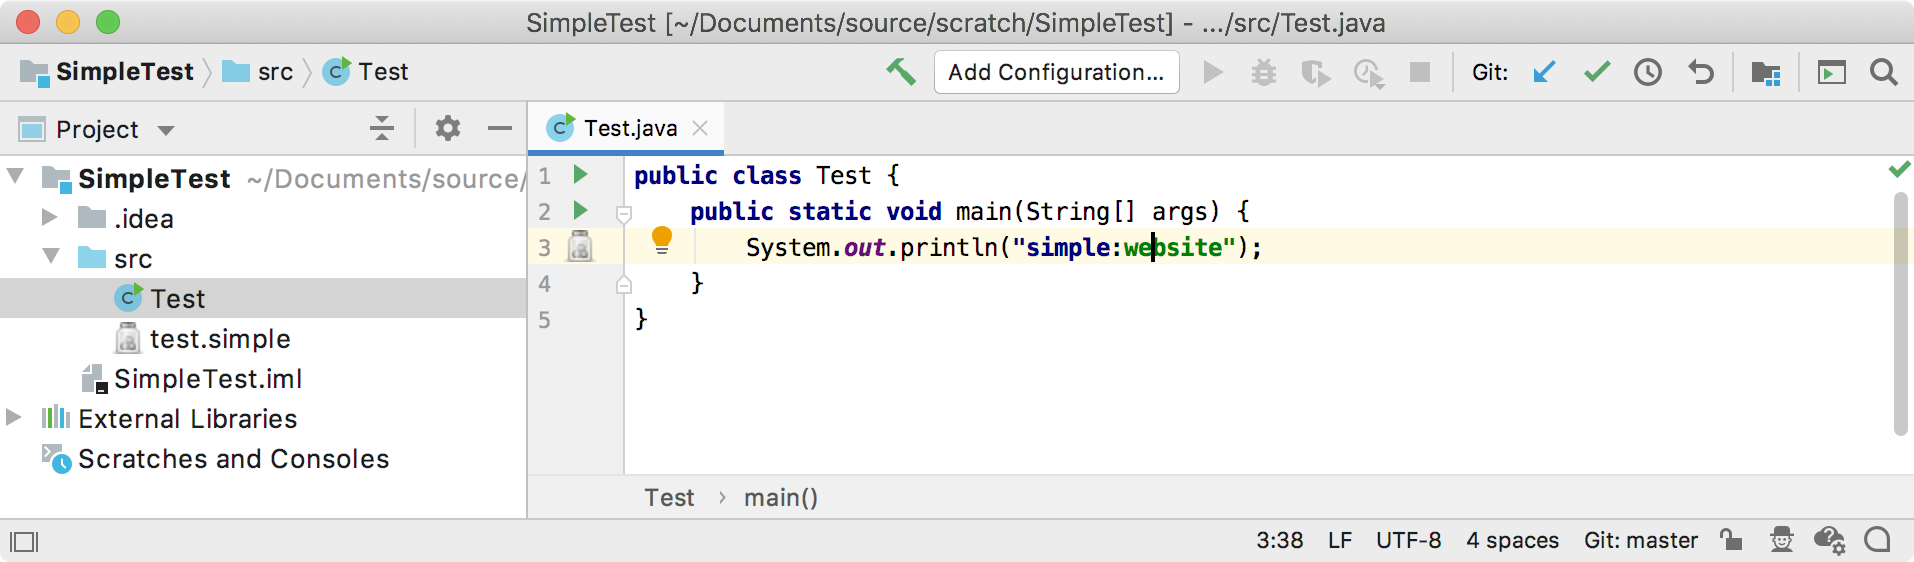
Task: Click the 3:38 cursor position indicator
Action: [1279, 541]
